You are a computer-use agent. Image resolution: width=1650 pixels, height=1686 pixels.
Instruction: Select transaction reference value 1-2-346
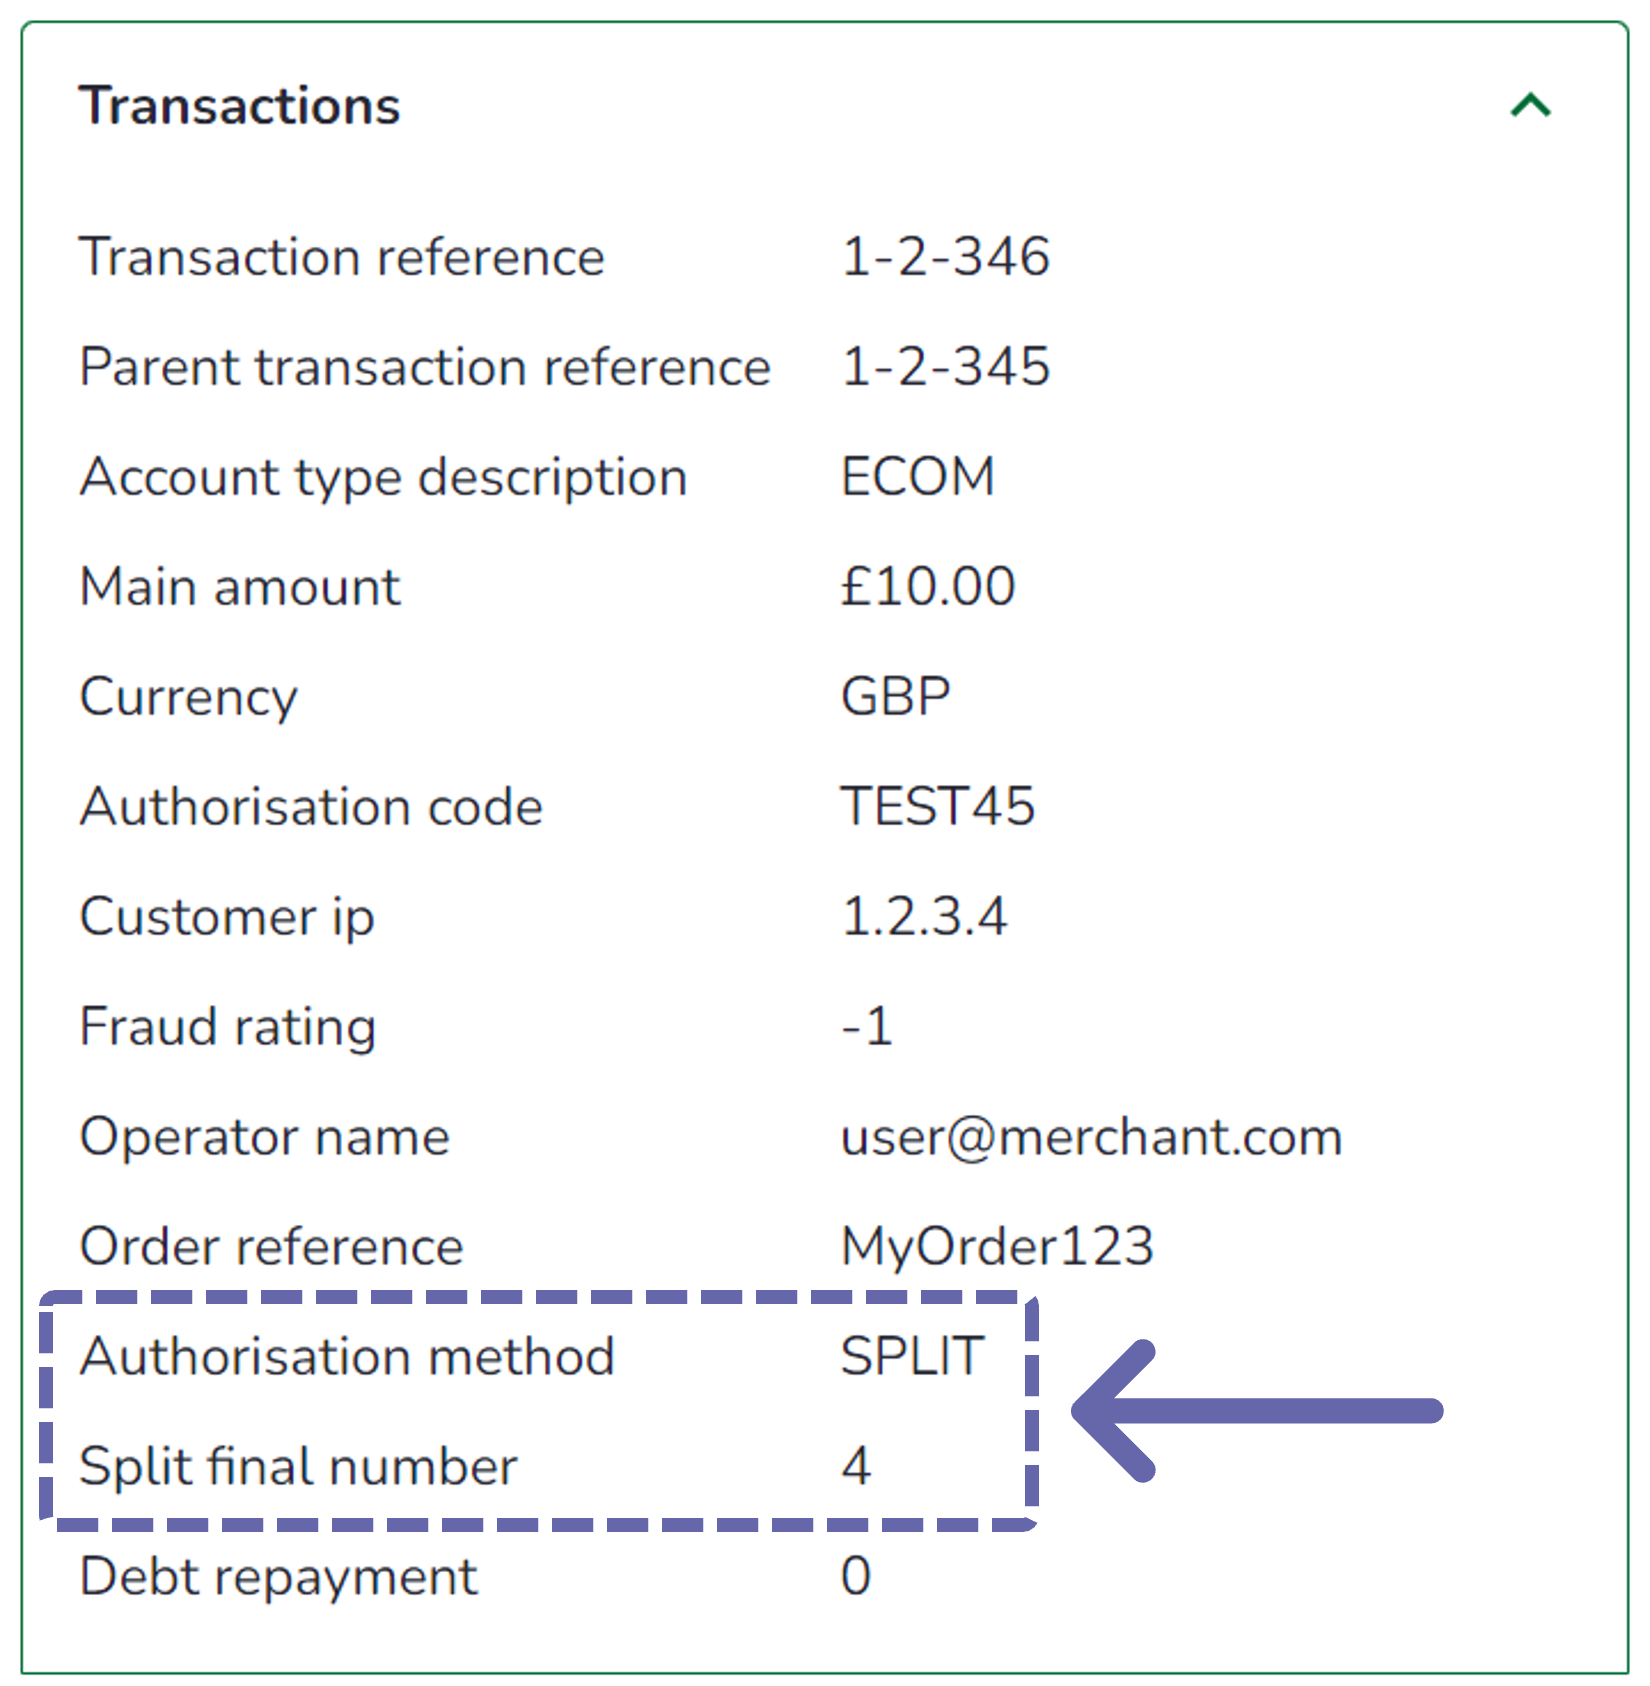(945, 257)
